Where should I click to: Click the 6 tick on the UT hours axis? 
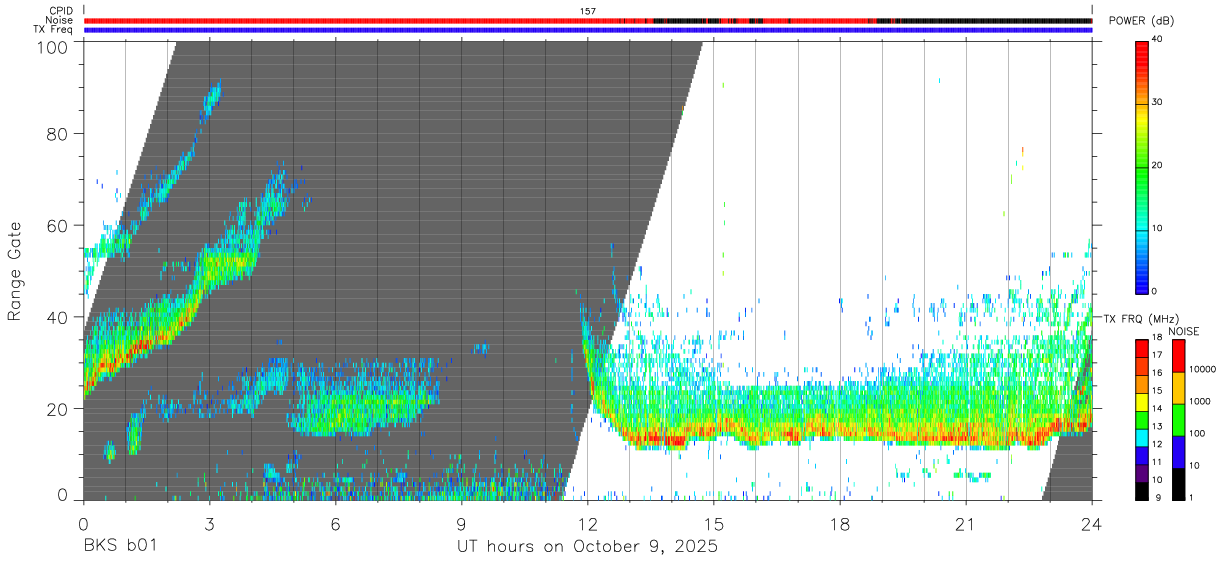[335, 523]
